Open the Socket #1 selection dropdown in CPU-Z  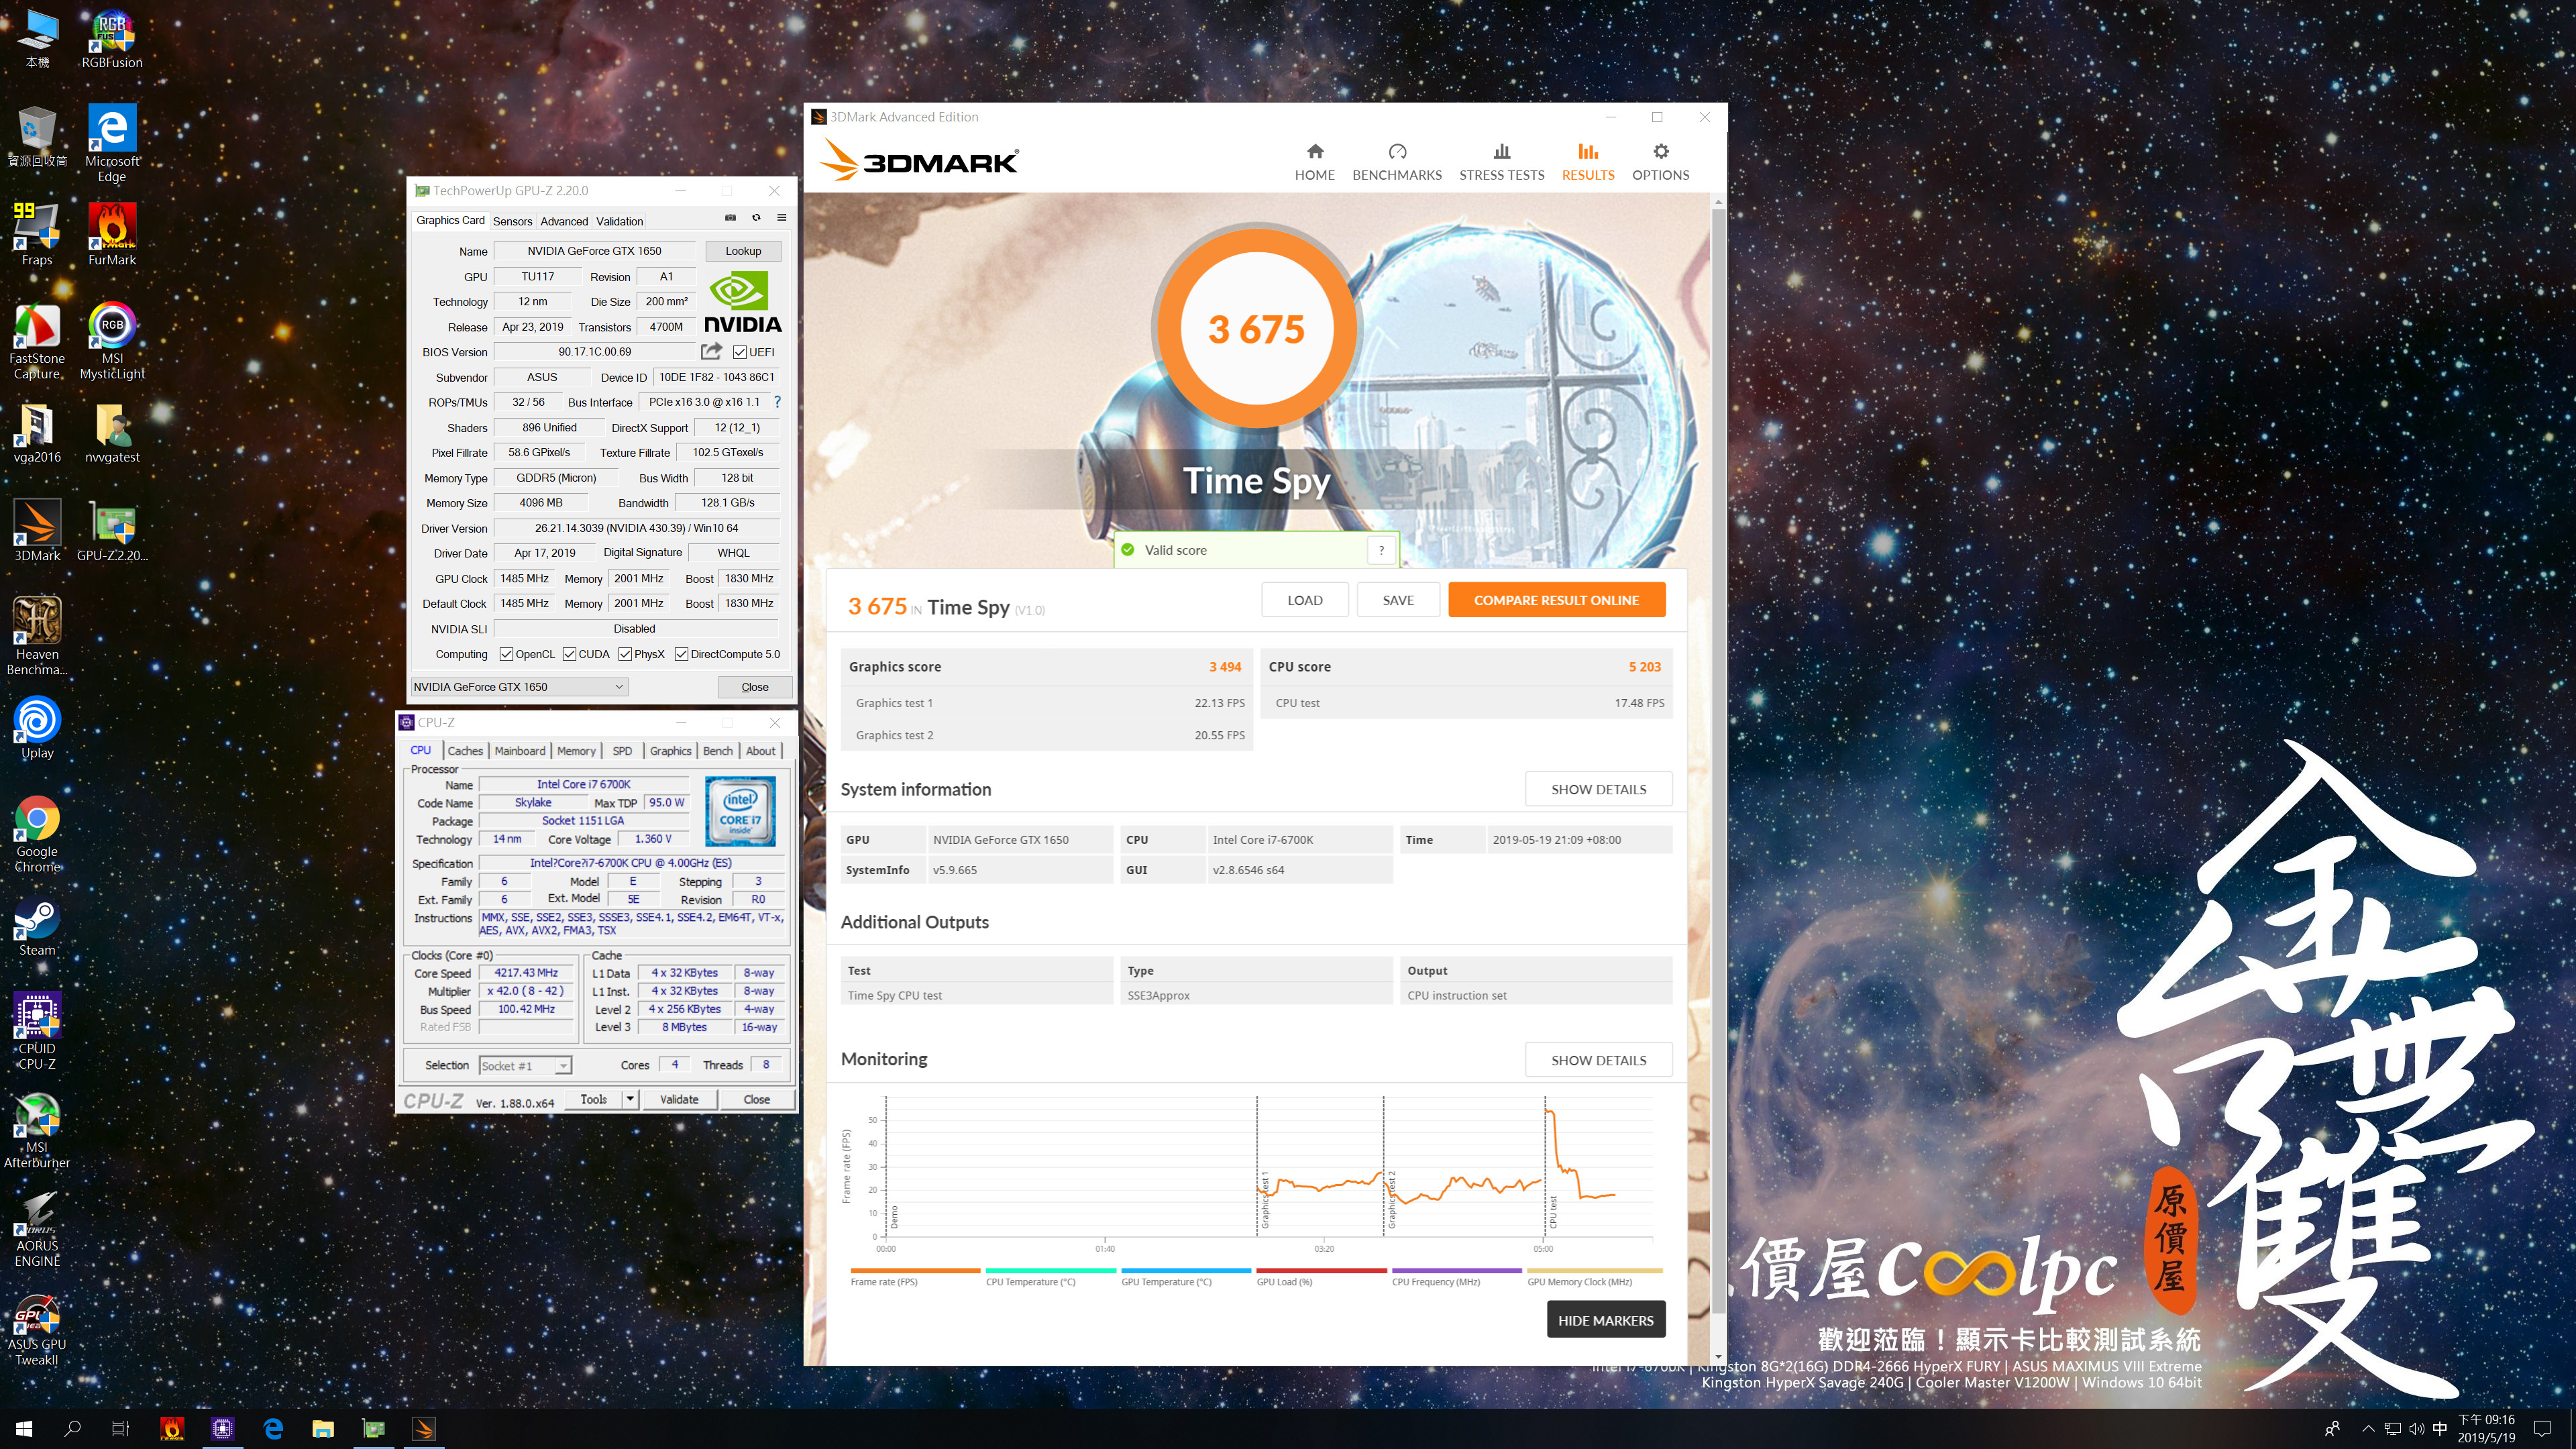coord(525,1066)
